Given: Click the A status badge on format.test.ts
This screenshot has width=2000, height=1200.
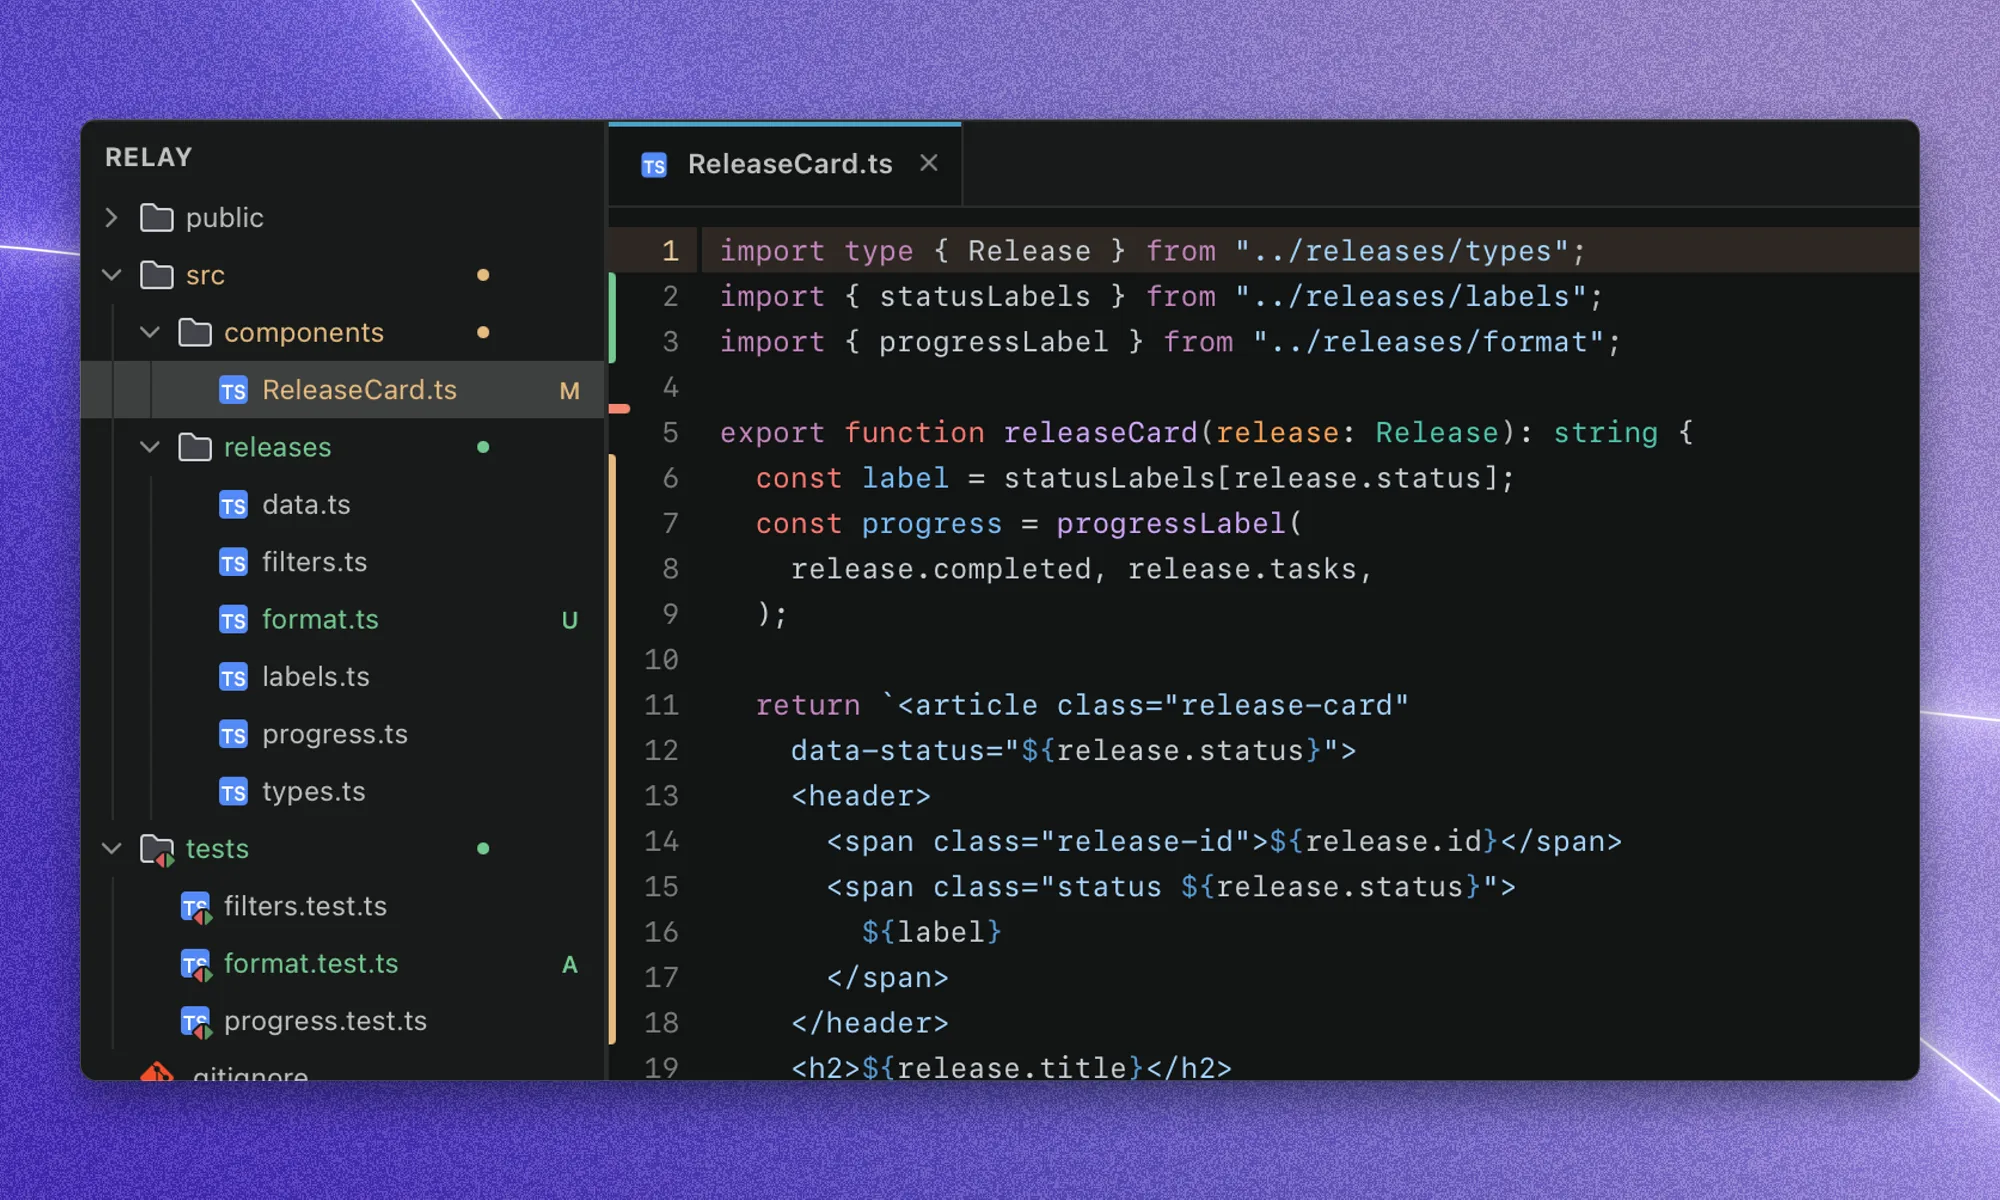Looking at the screenshot, I should pyautogui.click(x=569, y=964).
